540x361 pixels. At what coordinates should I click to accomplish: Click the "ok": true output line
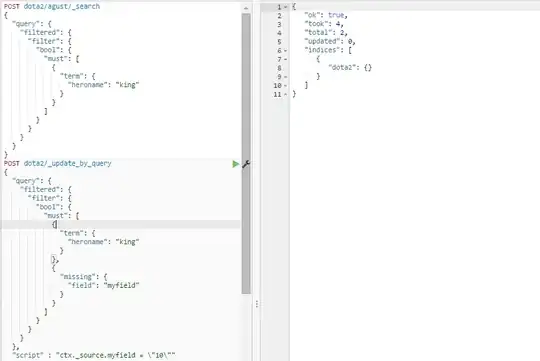(326, 15)
